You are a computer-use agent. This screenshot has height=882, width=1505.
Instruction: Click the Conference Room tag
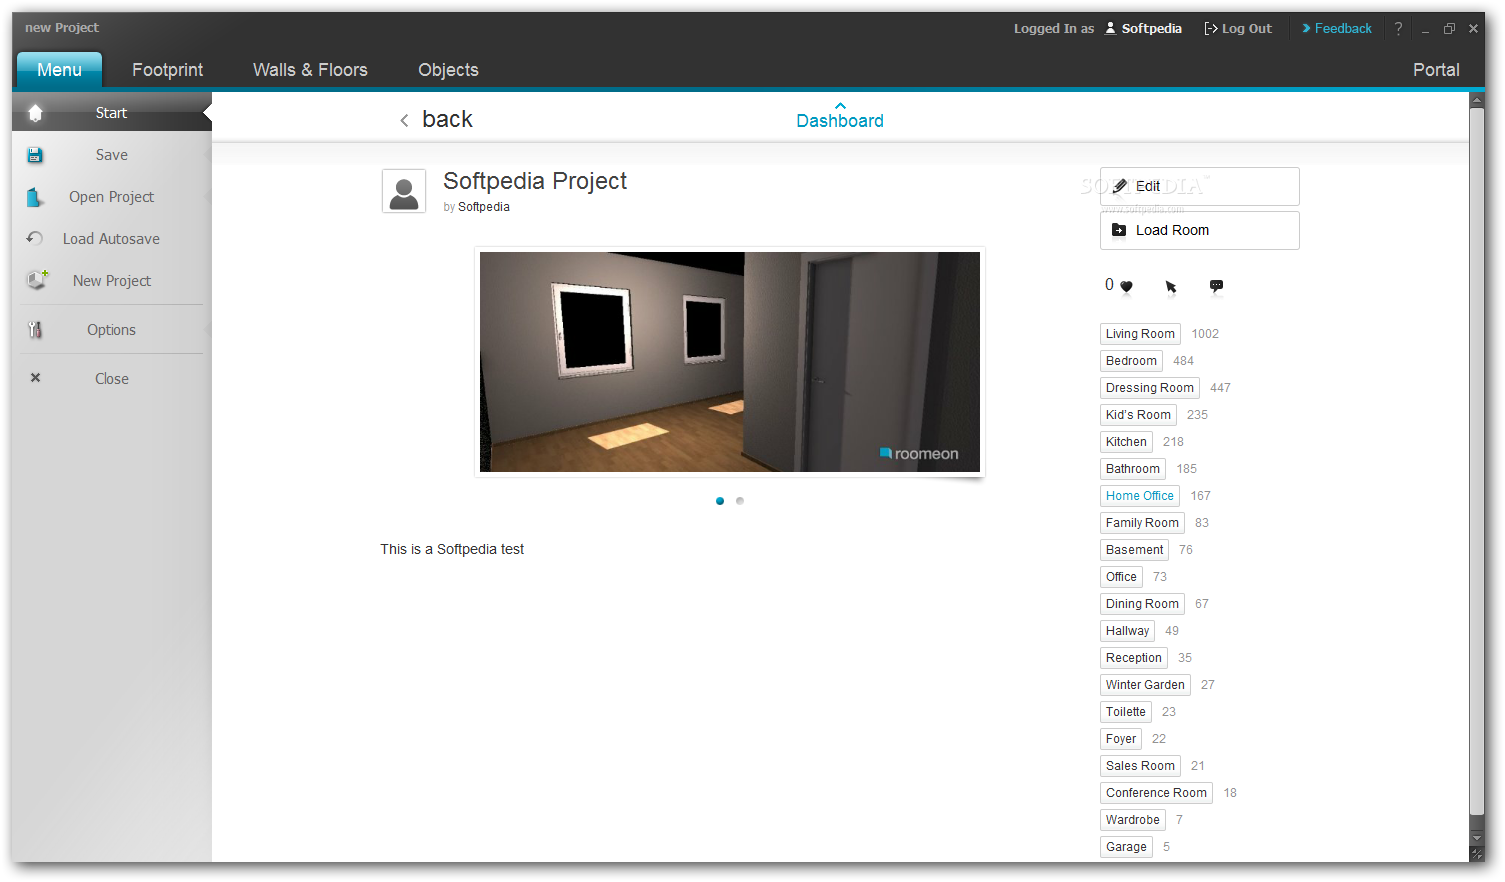click(x=1156, y=793)
